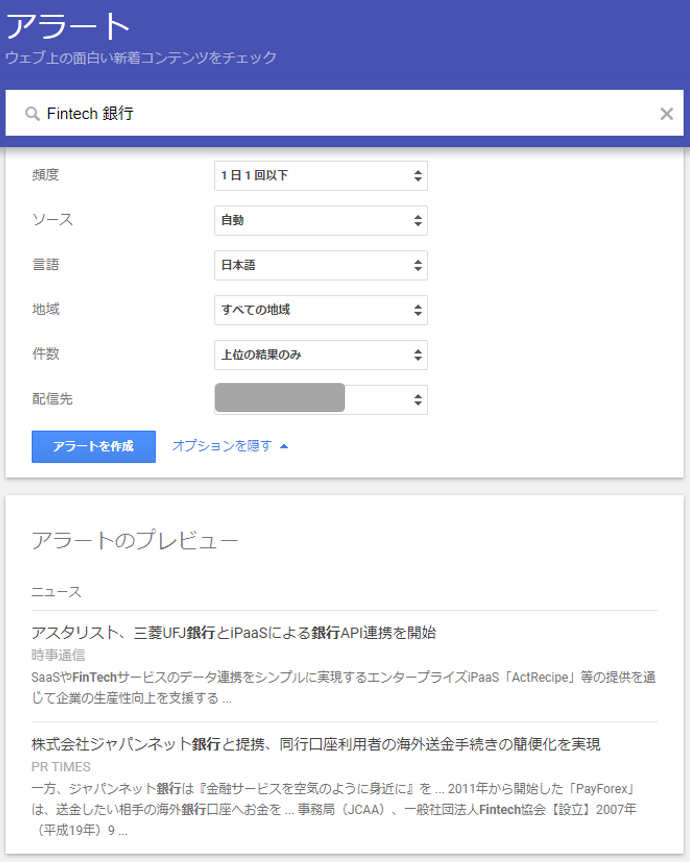This screenshot has height=862, width=690.
Task: Open the 地域 dropdown
Action: [x=321, y=310]
